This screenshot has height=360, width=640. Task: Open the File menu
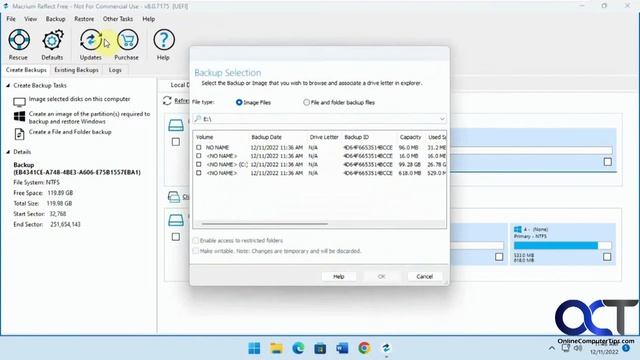pos(11,19)
